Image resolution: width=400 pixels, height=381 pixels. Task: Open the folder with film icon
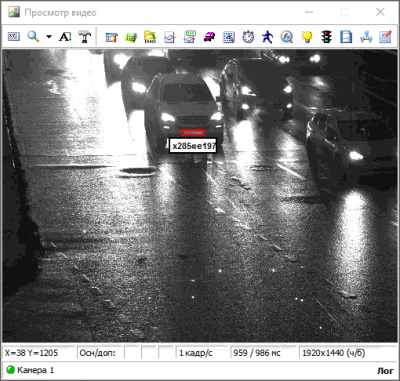[x=150, y=37]
